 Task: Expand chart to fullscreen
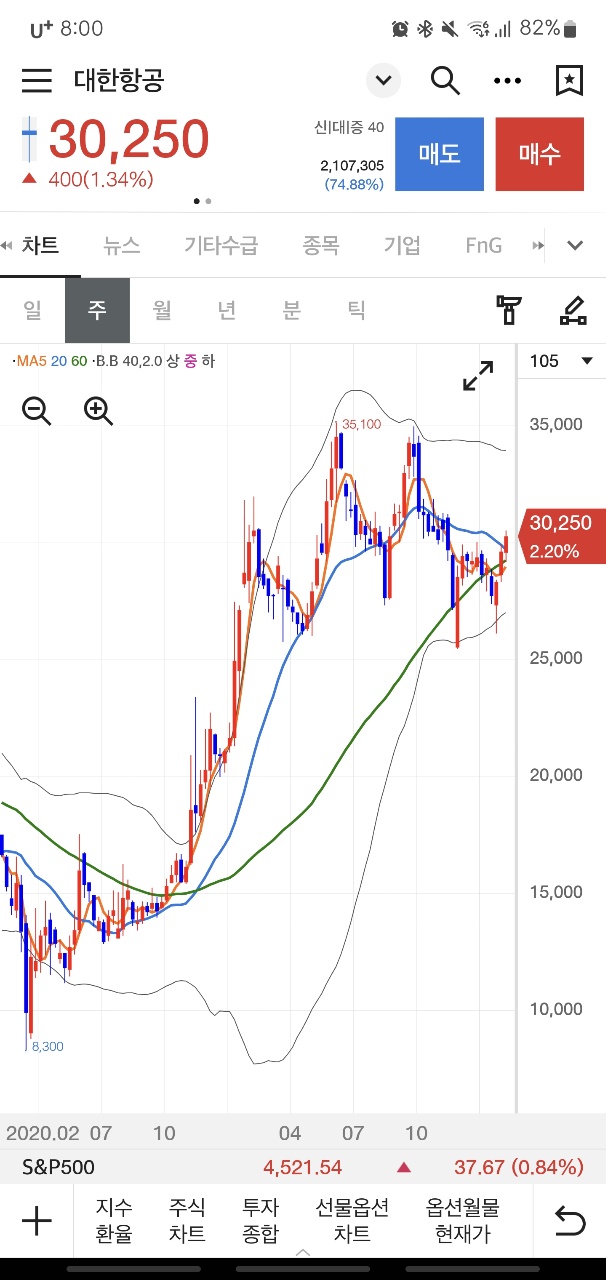[x=478, y=377]
